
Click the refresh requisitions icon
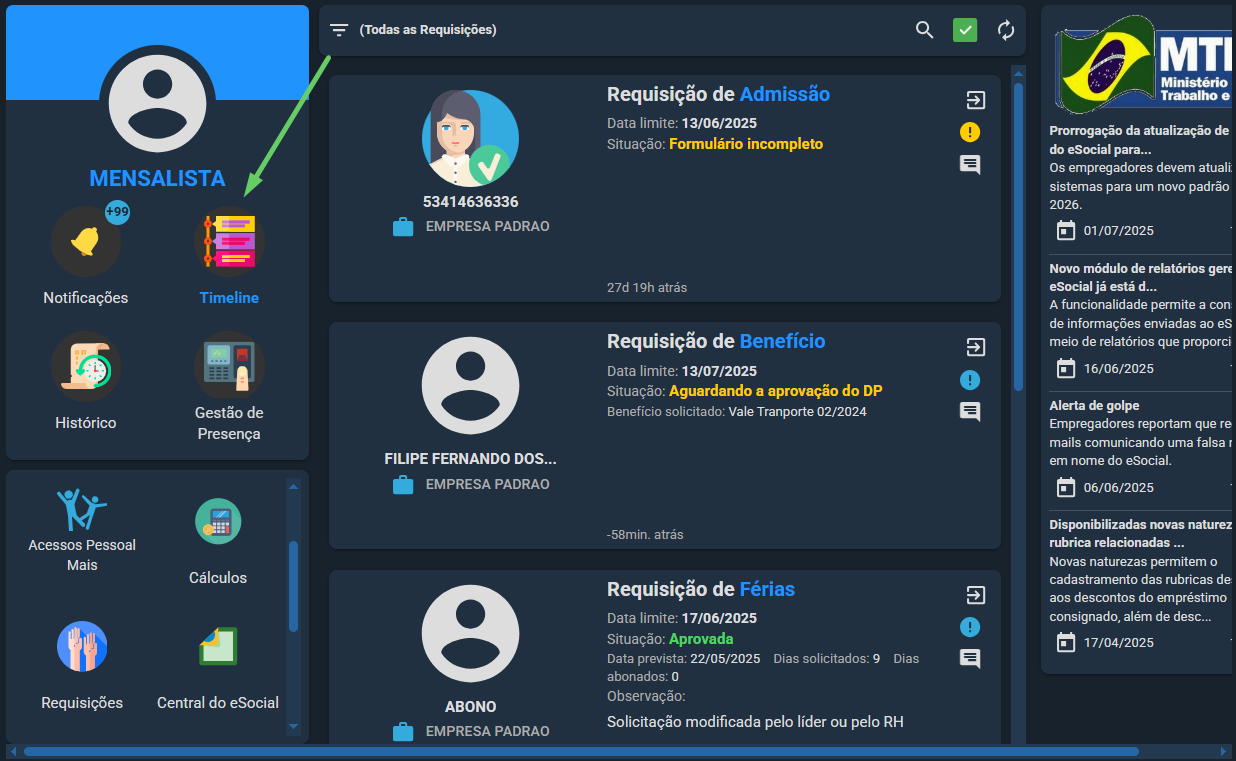pyautogui.click(x=1006, y=30)
